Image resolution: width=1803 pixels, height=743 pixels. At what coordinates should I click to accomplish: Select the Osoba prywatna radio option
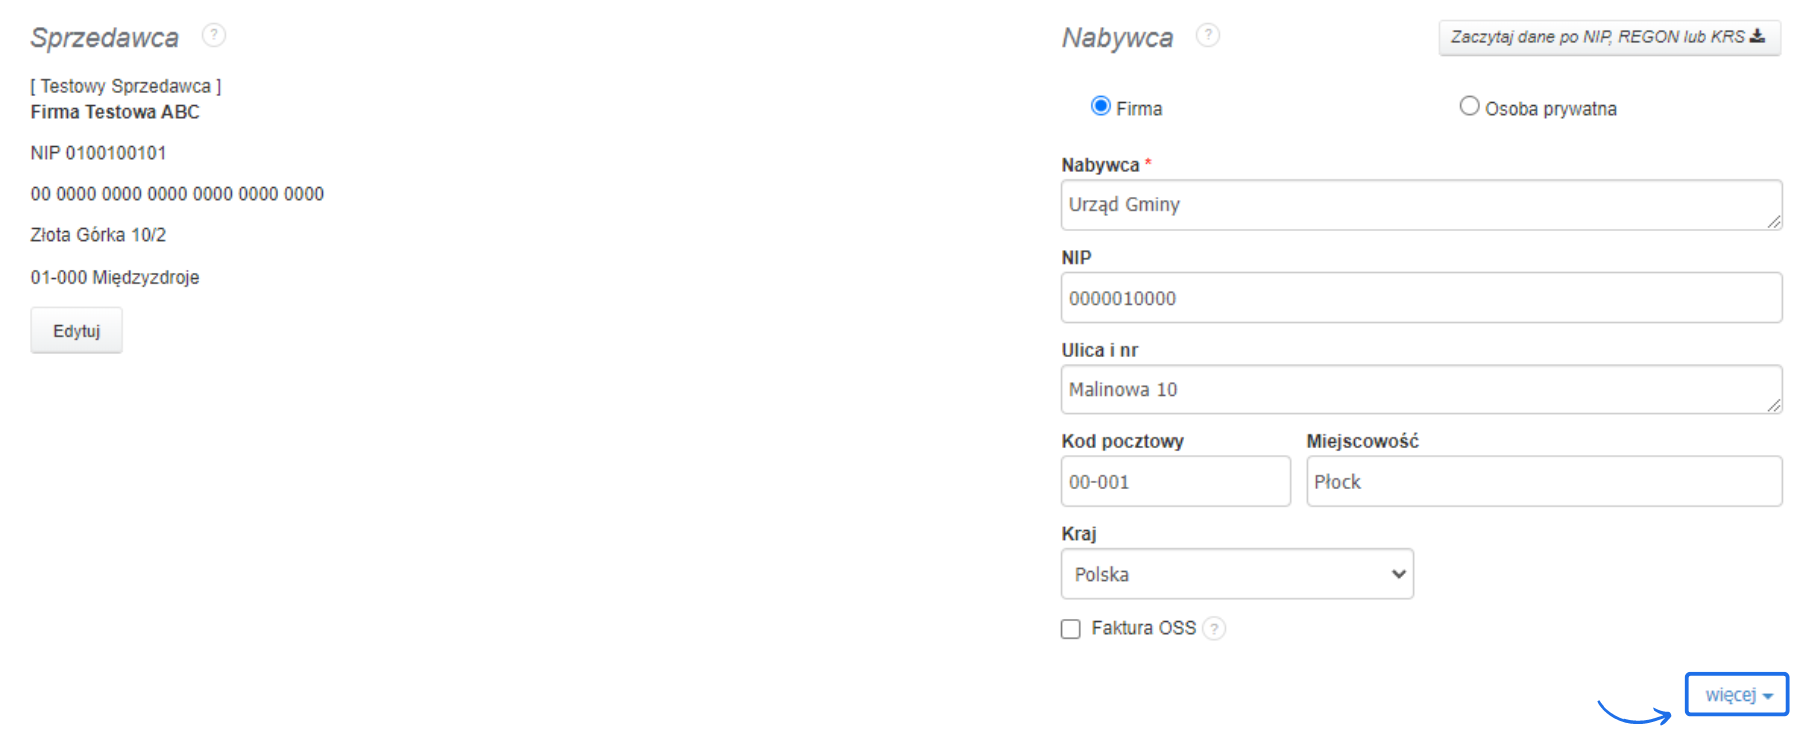1469,106
